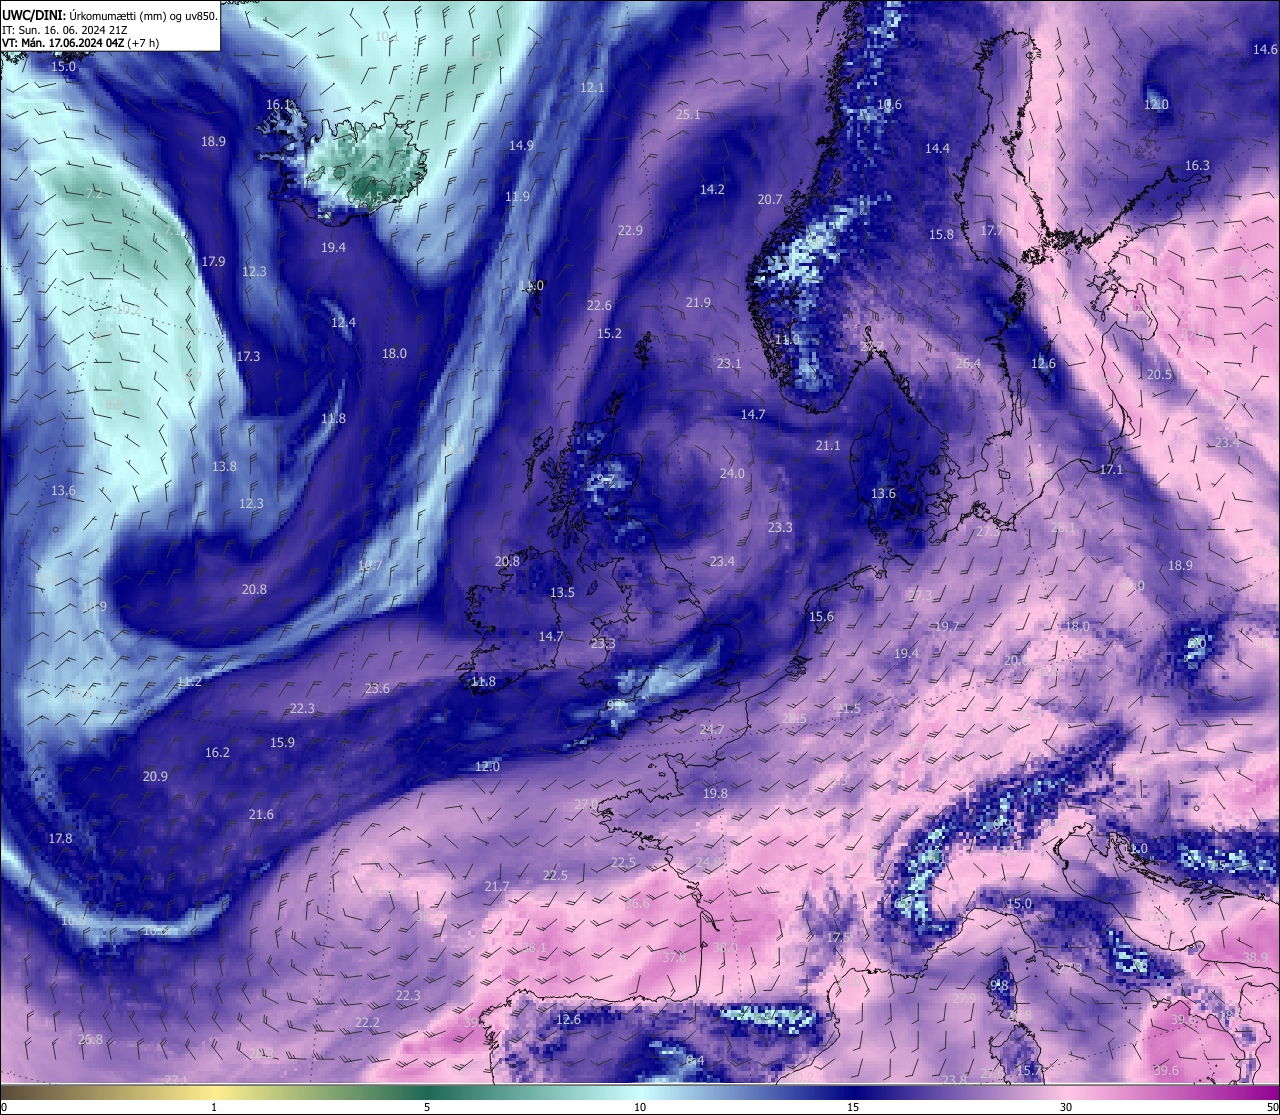Click the 5 tick on the color scale
Viewport: 1280px width, 1115px height.
(427, 1107)
